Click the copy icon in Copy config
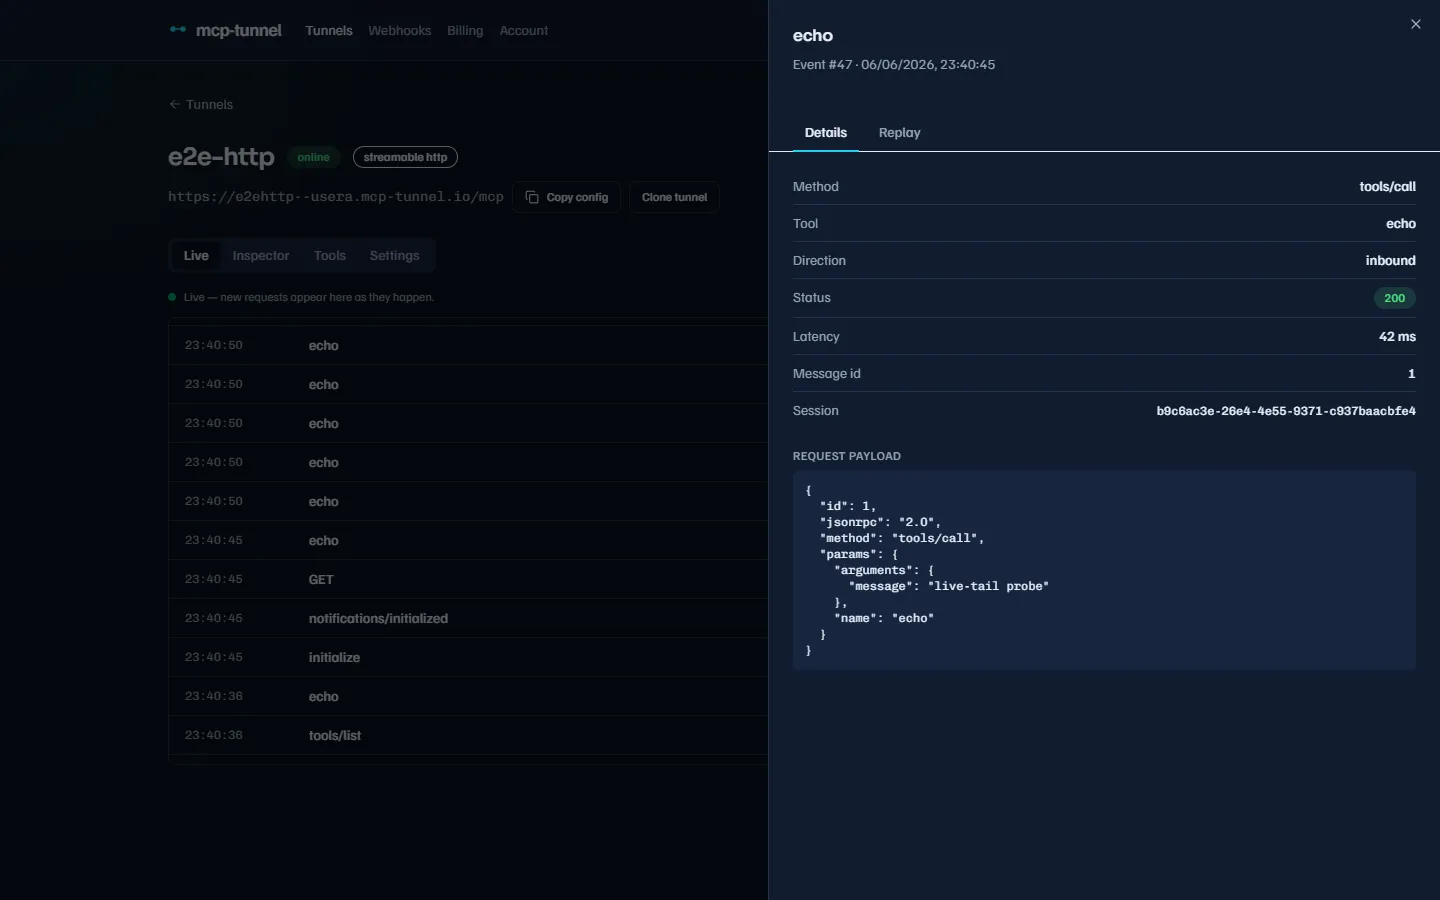This screenshot has width=1440, height=900. (x=532, y=197)
